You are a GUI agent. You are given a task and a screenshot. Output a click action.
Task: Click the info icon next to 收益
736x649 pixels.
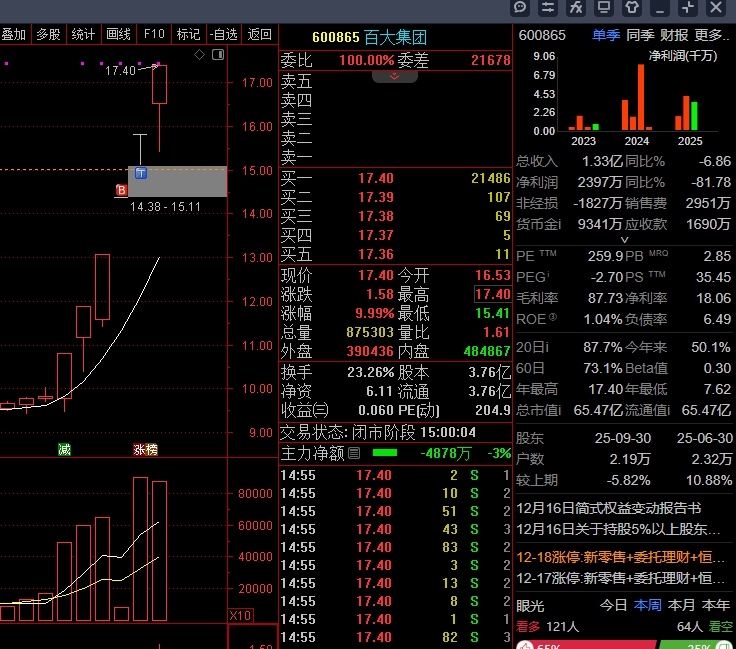(320, 411)
